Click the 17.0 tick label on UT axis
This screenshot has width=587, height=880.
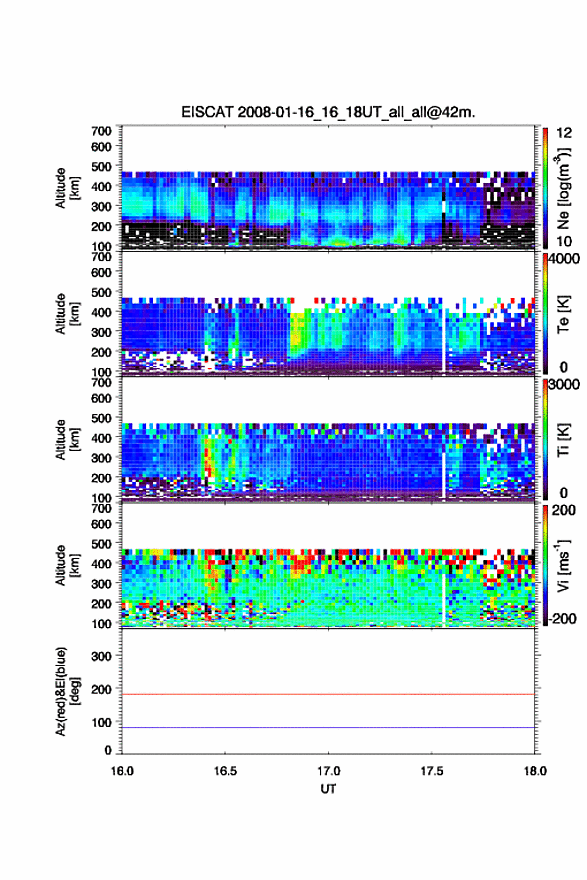(328, 771)
